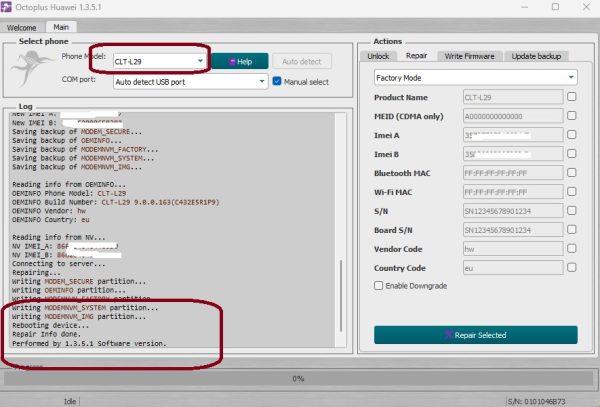Screen dimensions: 600x407
Task: Click the 'OEMINFO Country: eu' log line
Action: click(51, 220)
